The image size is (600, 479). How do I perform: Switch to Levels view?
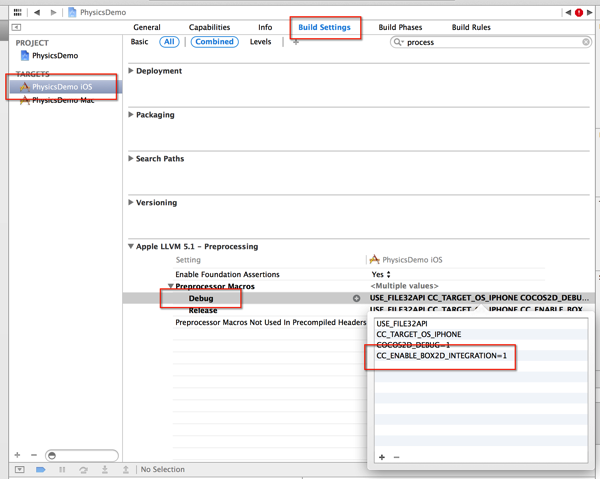click(260, 42)
